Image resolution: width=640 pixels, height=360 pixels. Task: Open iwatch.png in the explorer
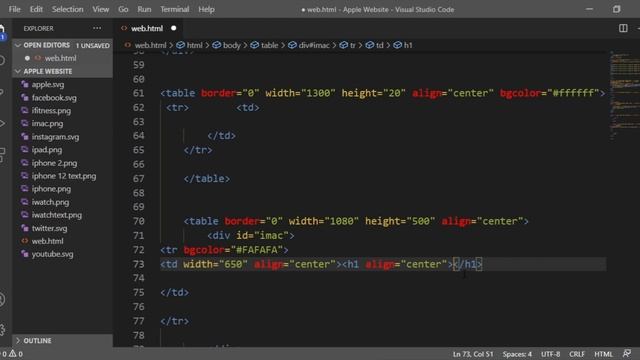[x=62, y=202]
